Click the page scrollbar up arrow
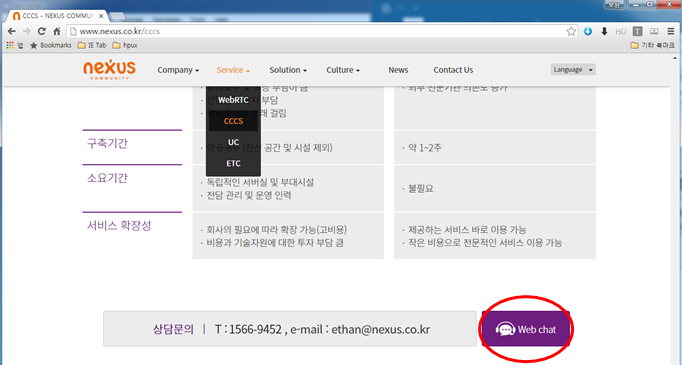 click(x=675, y=57)
